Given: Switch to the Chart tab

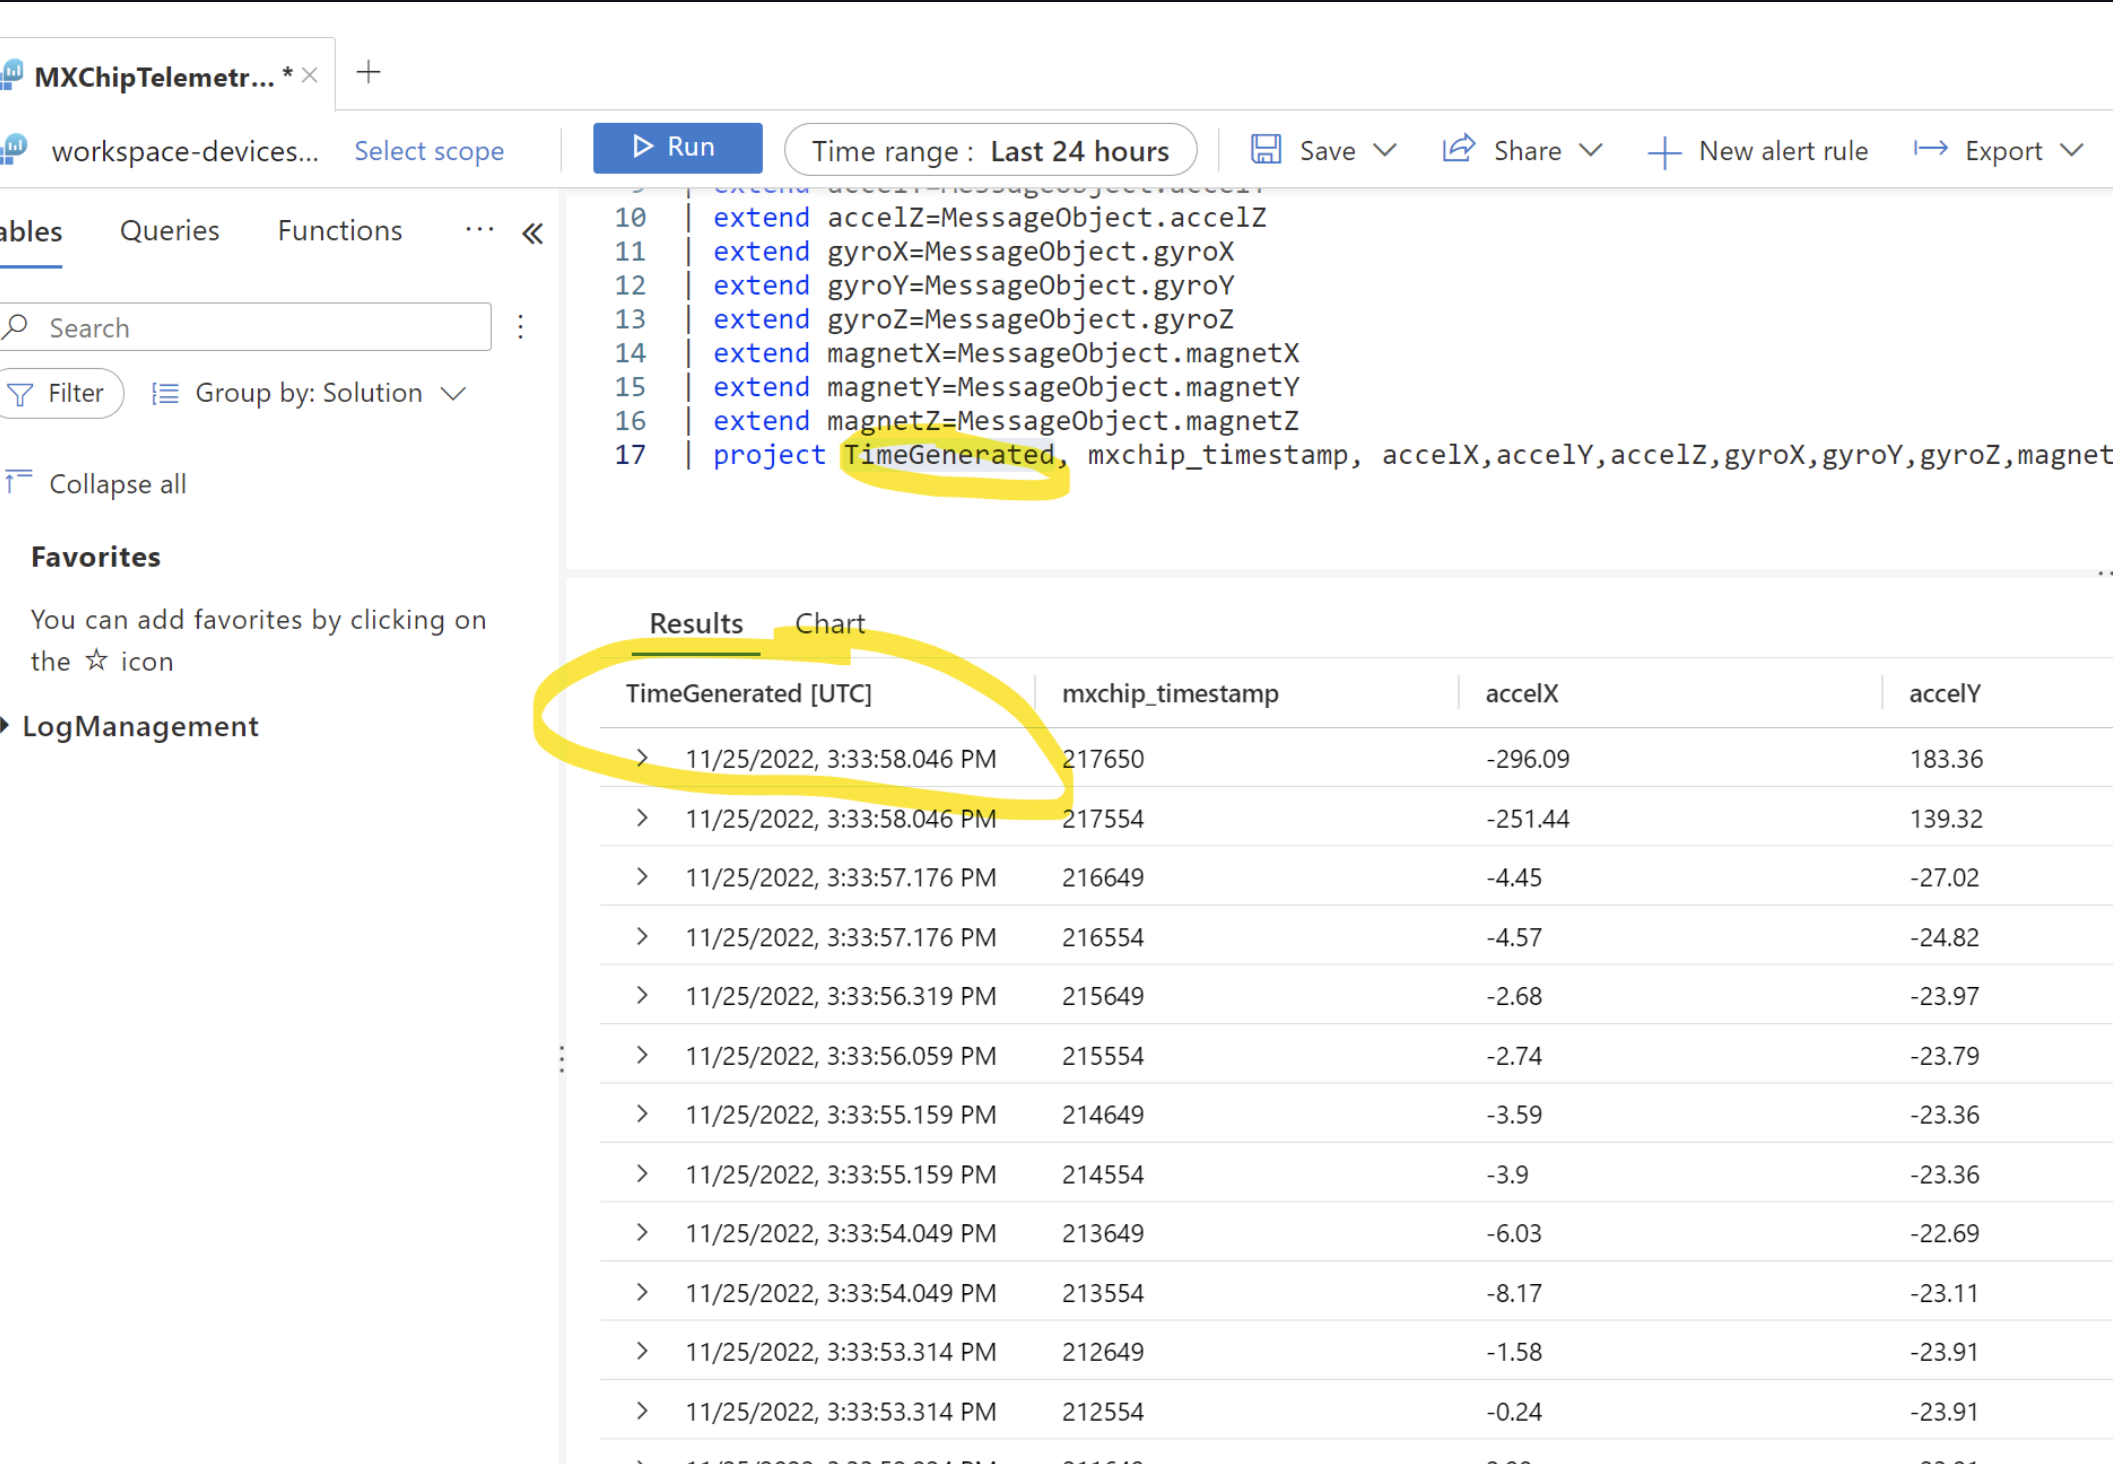Looking at the screenshot, I should click(x=830, y=623).
